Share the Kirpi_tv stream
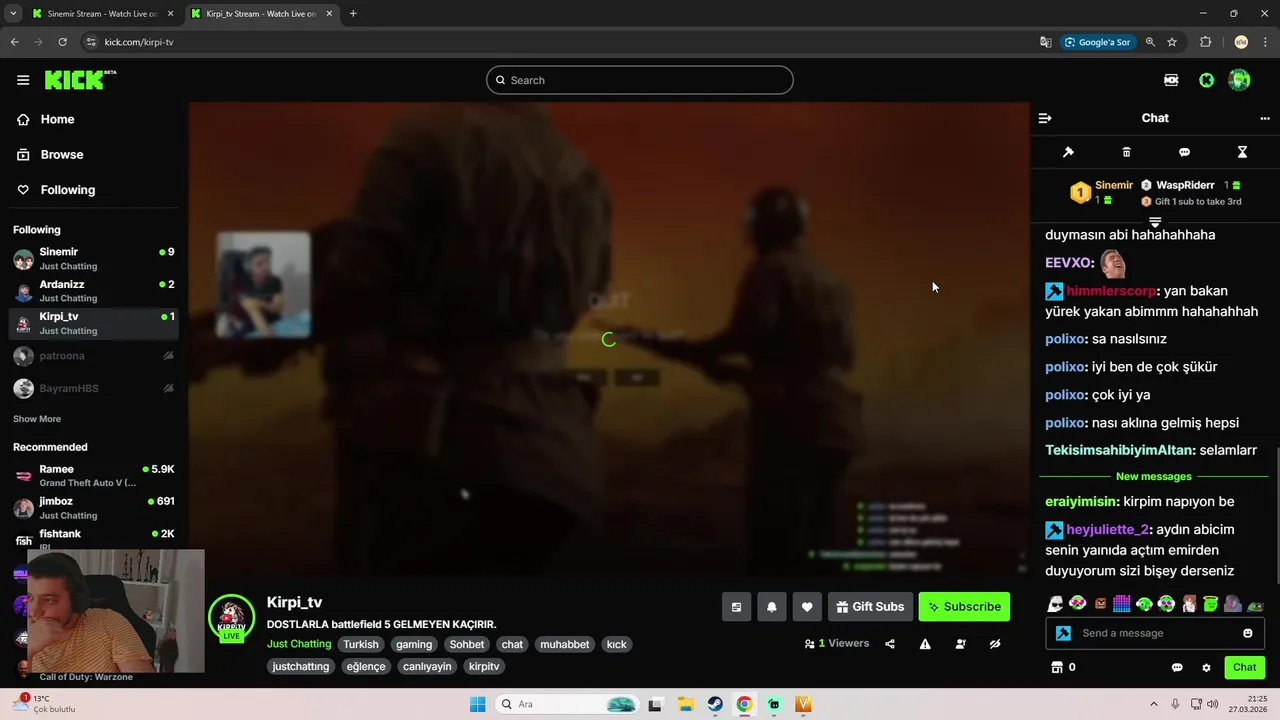Viewport: 1280px width, 720px height. pyautogui.click(x=890, y=644)
